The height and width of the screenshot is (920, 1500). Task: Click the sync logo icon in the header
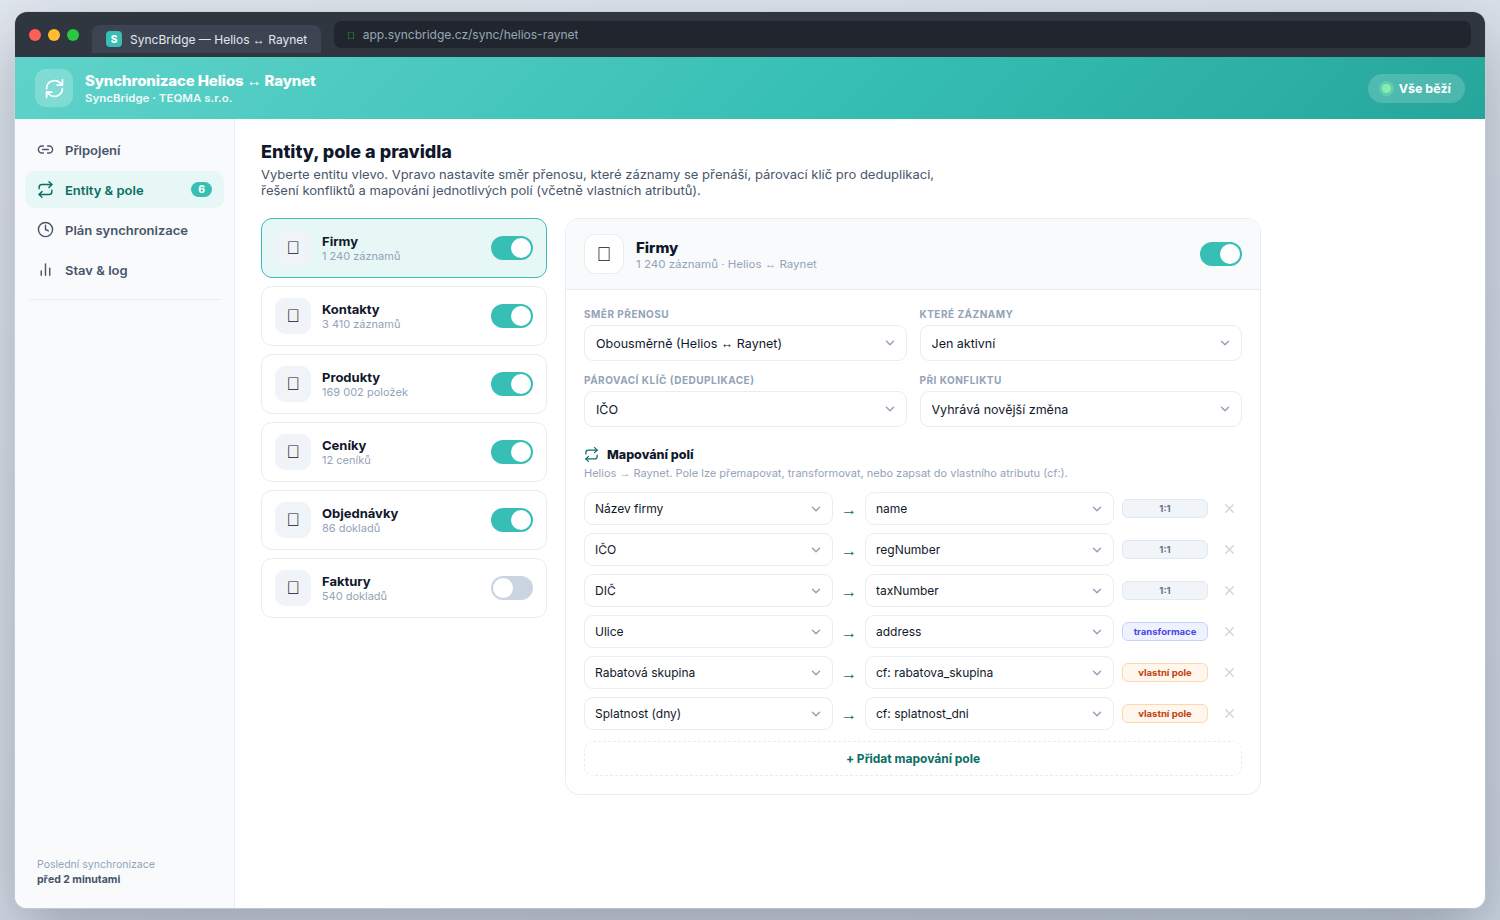[54, 88]
